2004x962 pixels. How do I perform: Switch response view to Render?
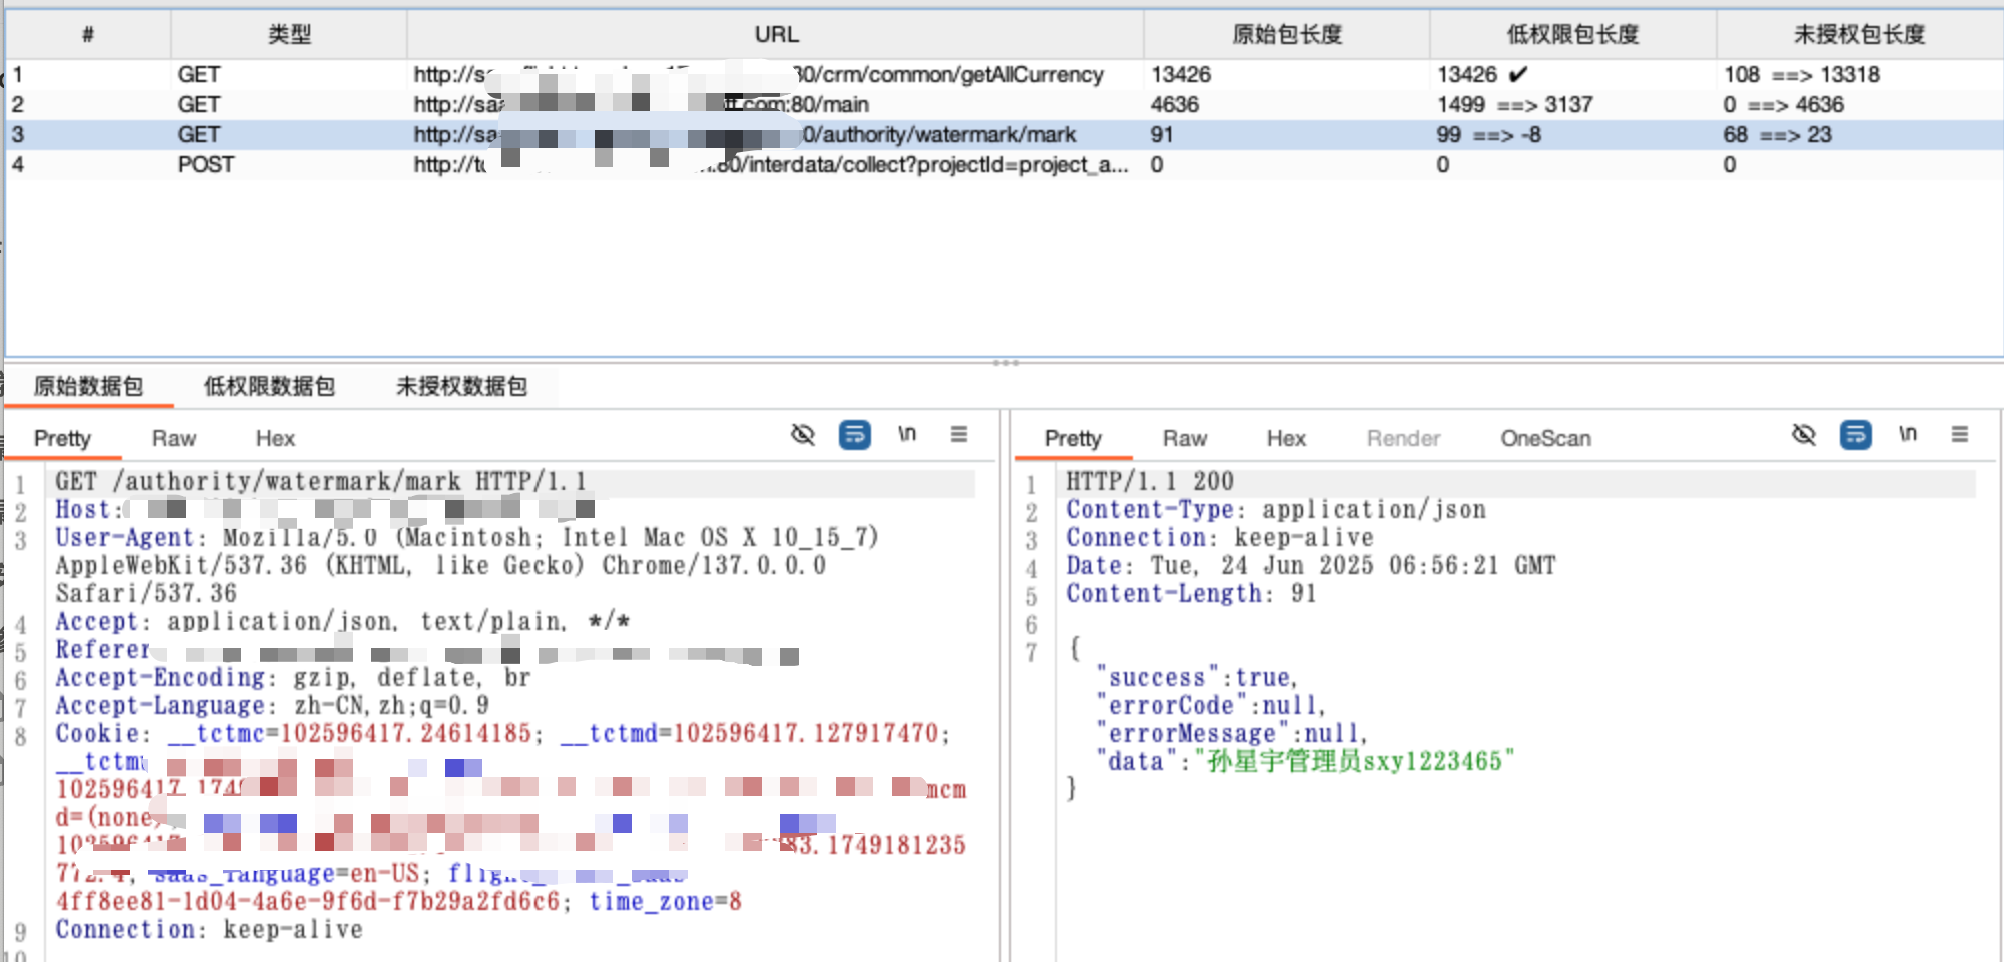coord(1403,439)
